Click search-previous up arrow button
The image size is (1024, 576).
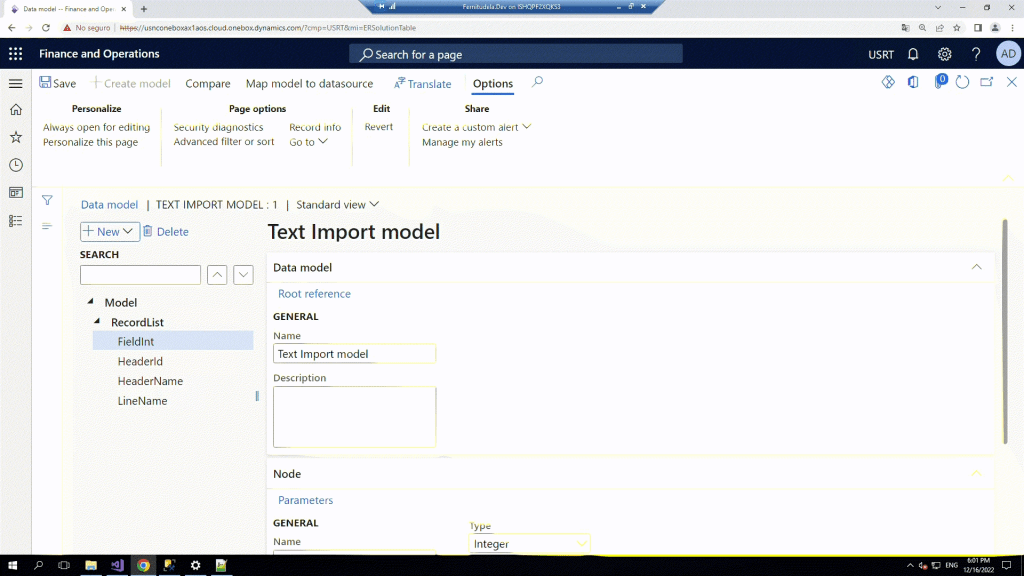[217, 275]
